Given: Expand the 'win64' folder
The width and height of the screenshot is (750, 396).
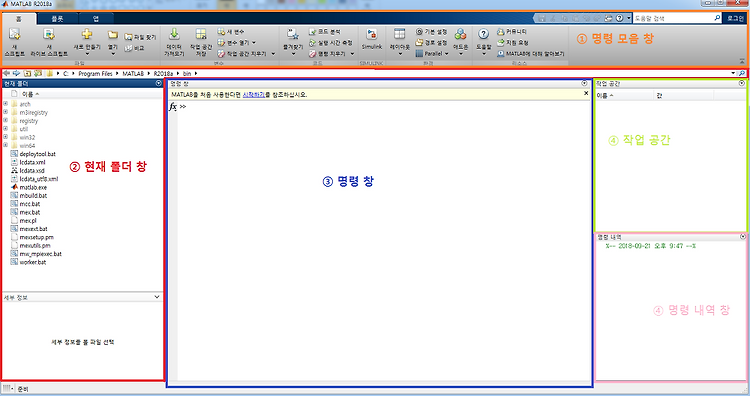Looking at the screenshot, I should [x=5, y=145].
